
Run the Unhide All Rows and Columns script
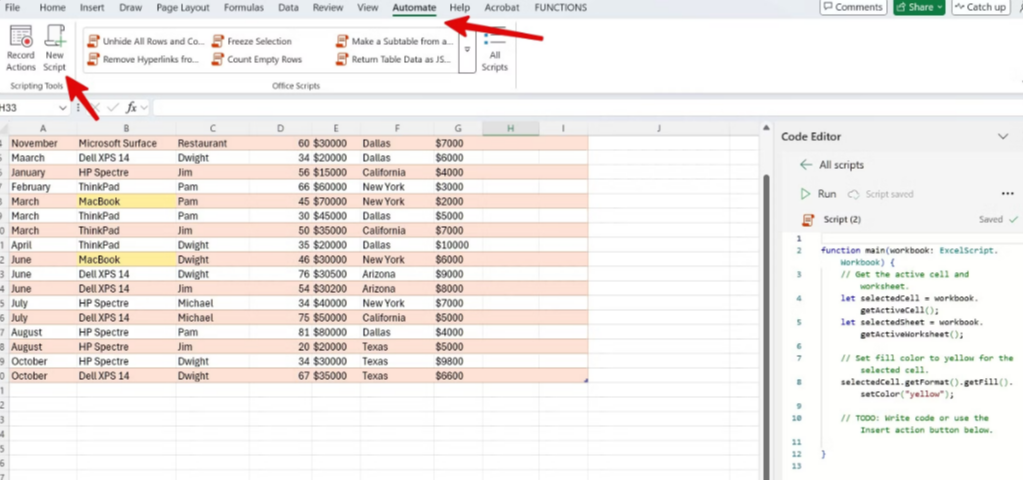[146, 41]
